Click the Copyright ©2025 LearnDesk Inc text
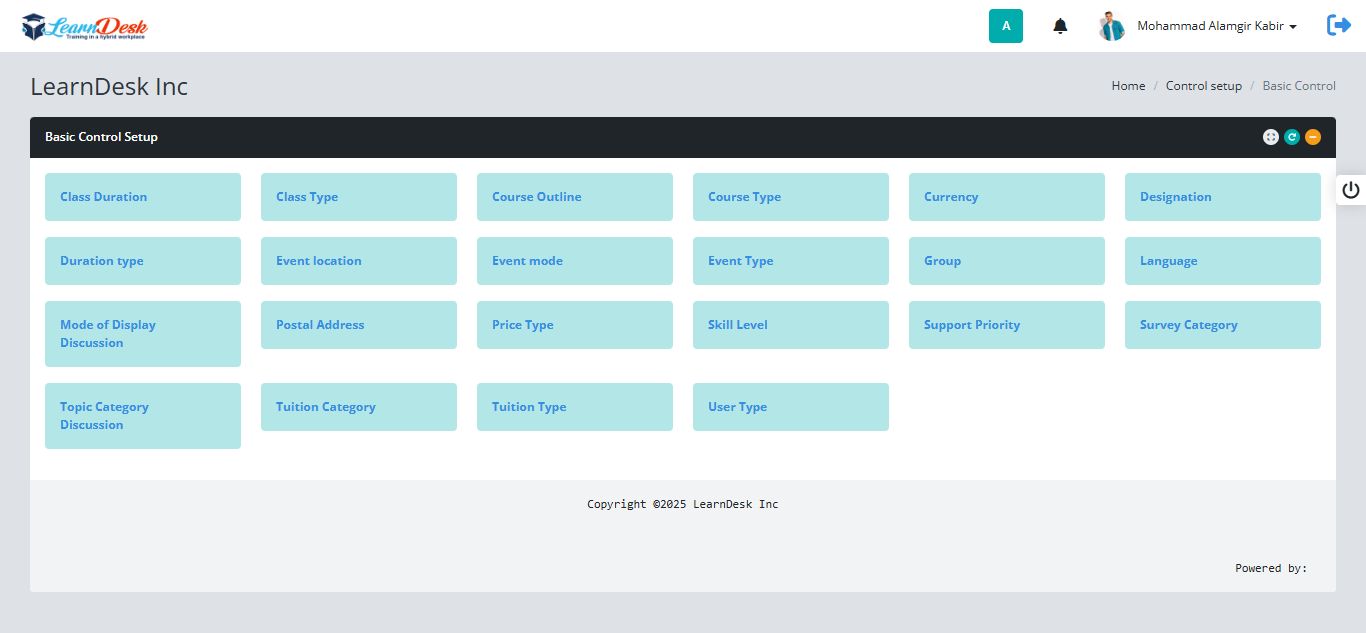The image size is (1366, 633). click(x=683, y=504)
